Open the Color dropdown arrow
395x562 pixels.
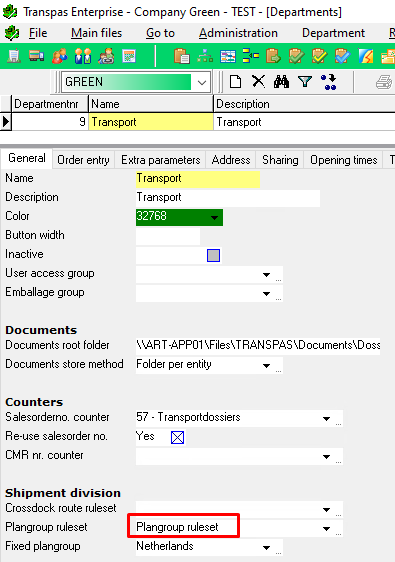coord(214,218)
